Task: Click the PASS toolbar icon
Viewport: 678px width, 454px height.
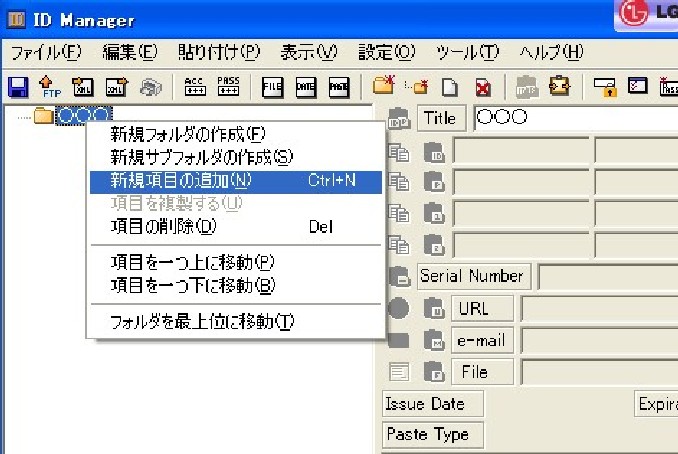Action: (x=228, y=86)
